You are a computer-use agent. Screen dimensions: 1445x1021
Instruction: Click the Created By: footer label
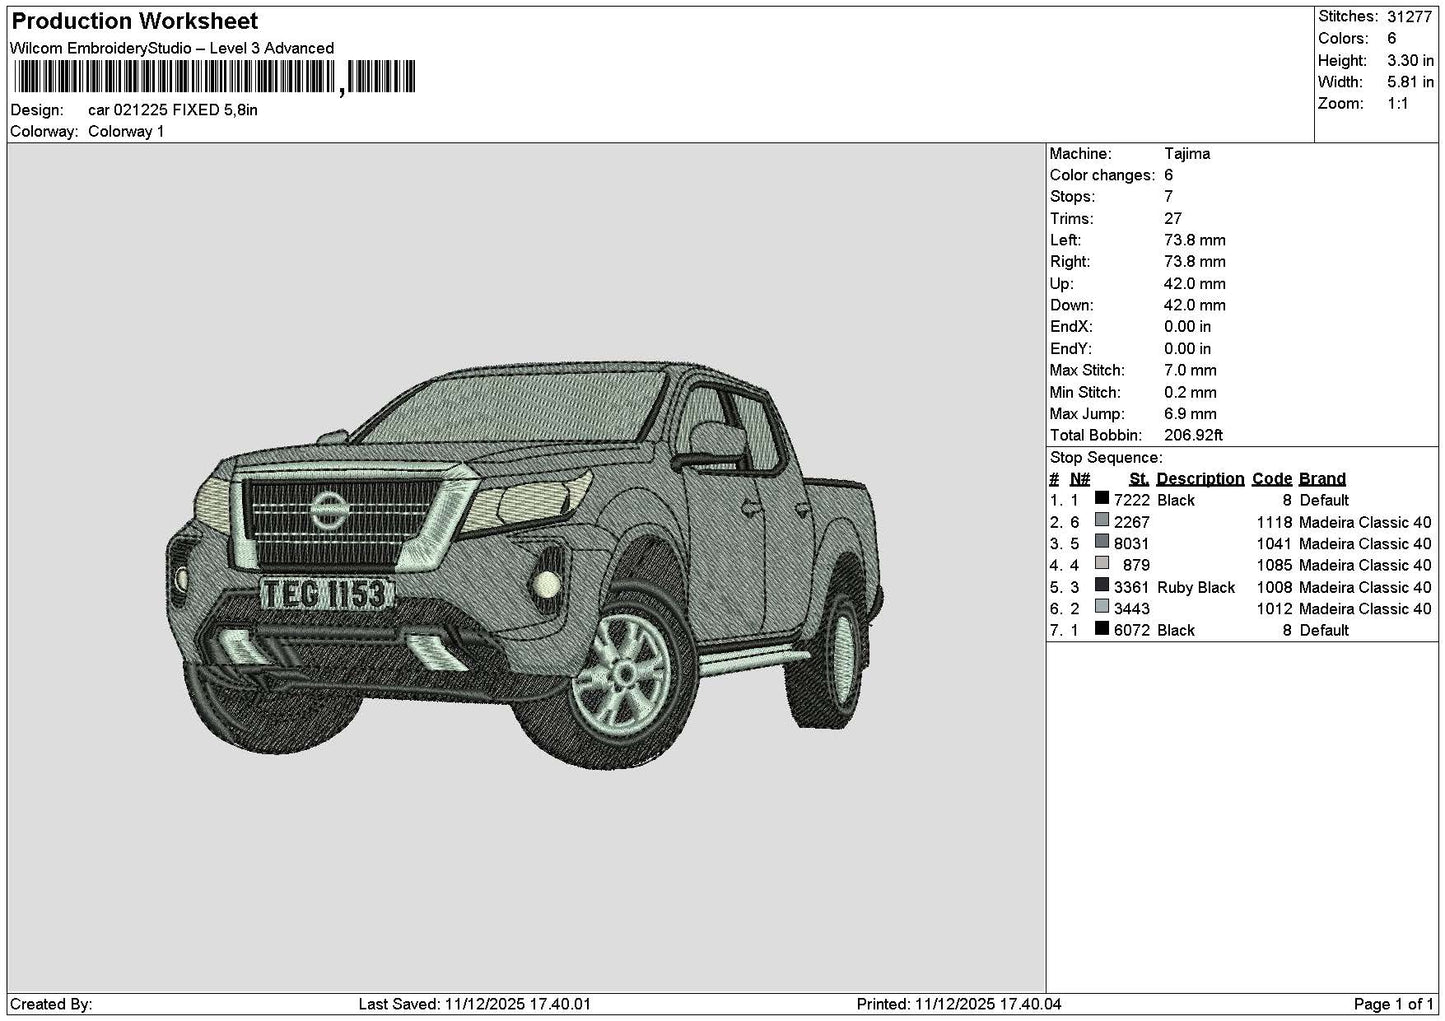coord(51,1004)
